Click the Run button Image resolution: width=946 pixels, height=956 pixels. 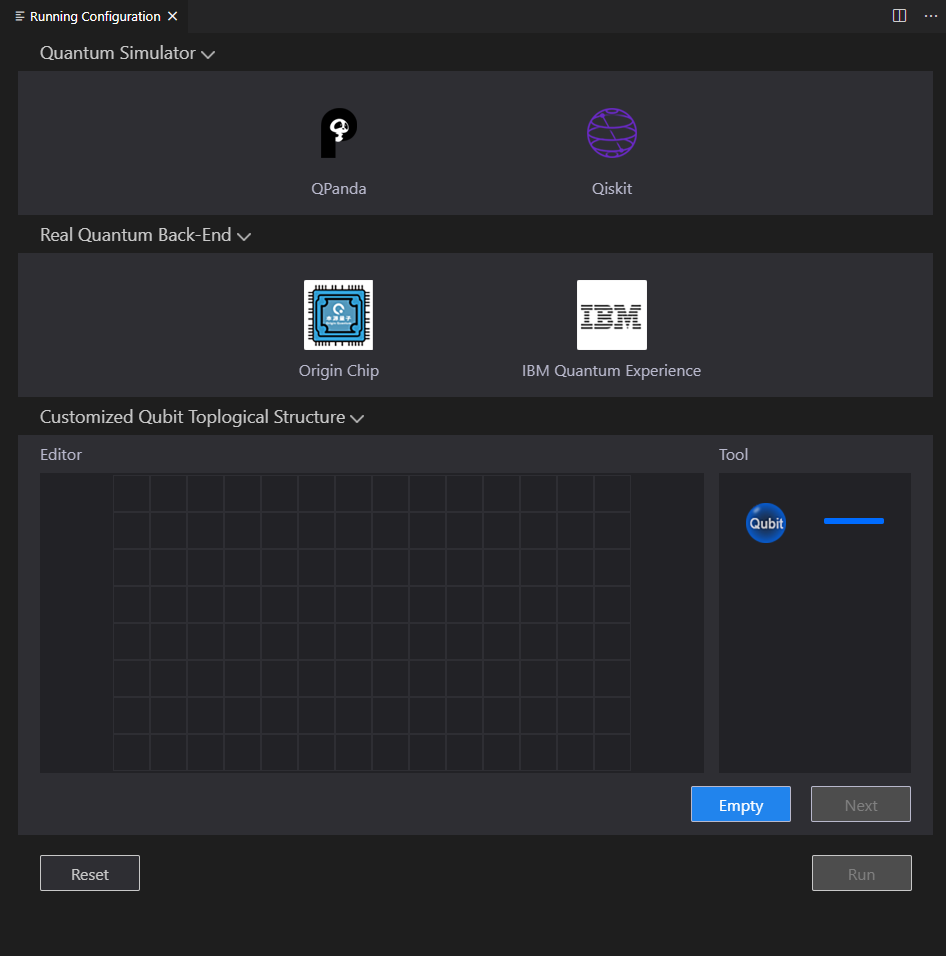[x=861, y=873]
